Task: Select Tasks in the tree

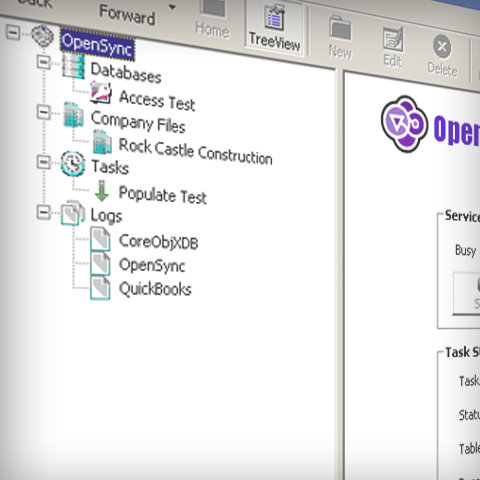Action: coord(110,167)
